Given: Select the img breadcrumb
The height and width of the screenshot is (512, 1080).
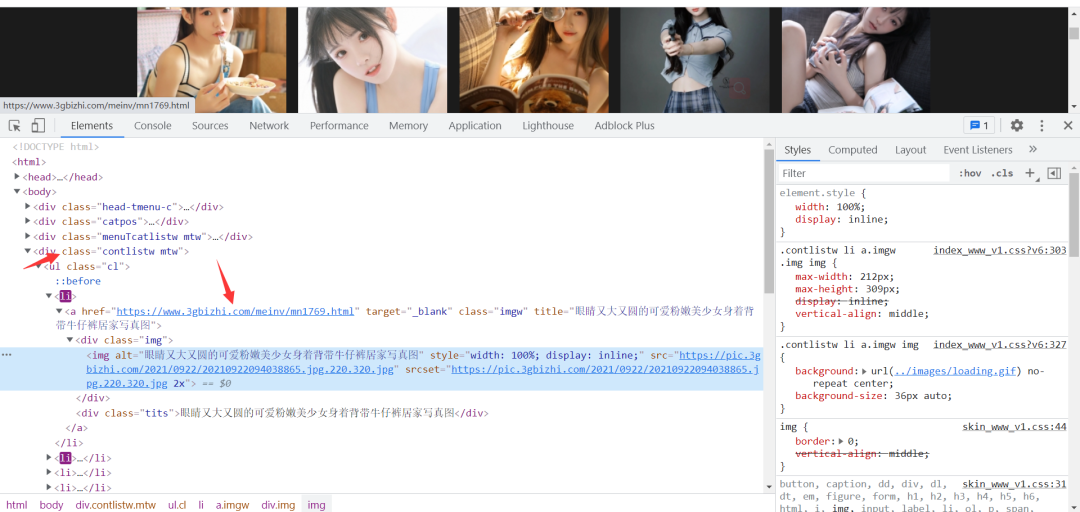Looking at the screenshot, I should pos(317,505).
